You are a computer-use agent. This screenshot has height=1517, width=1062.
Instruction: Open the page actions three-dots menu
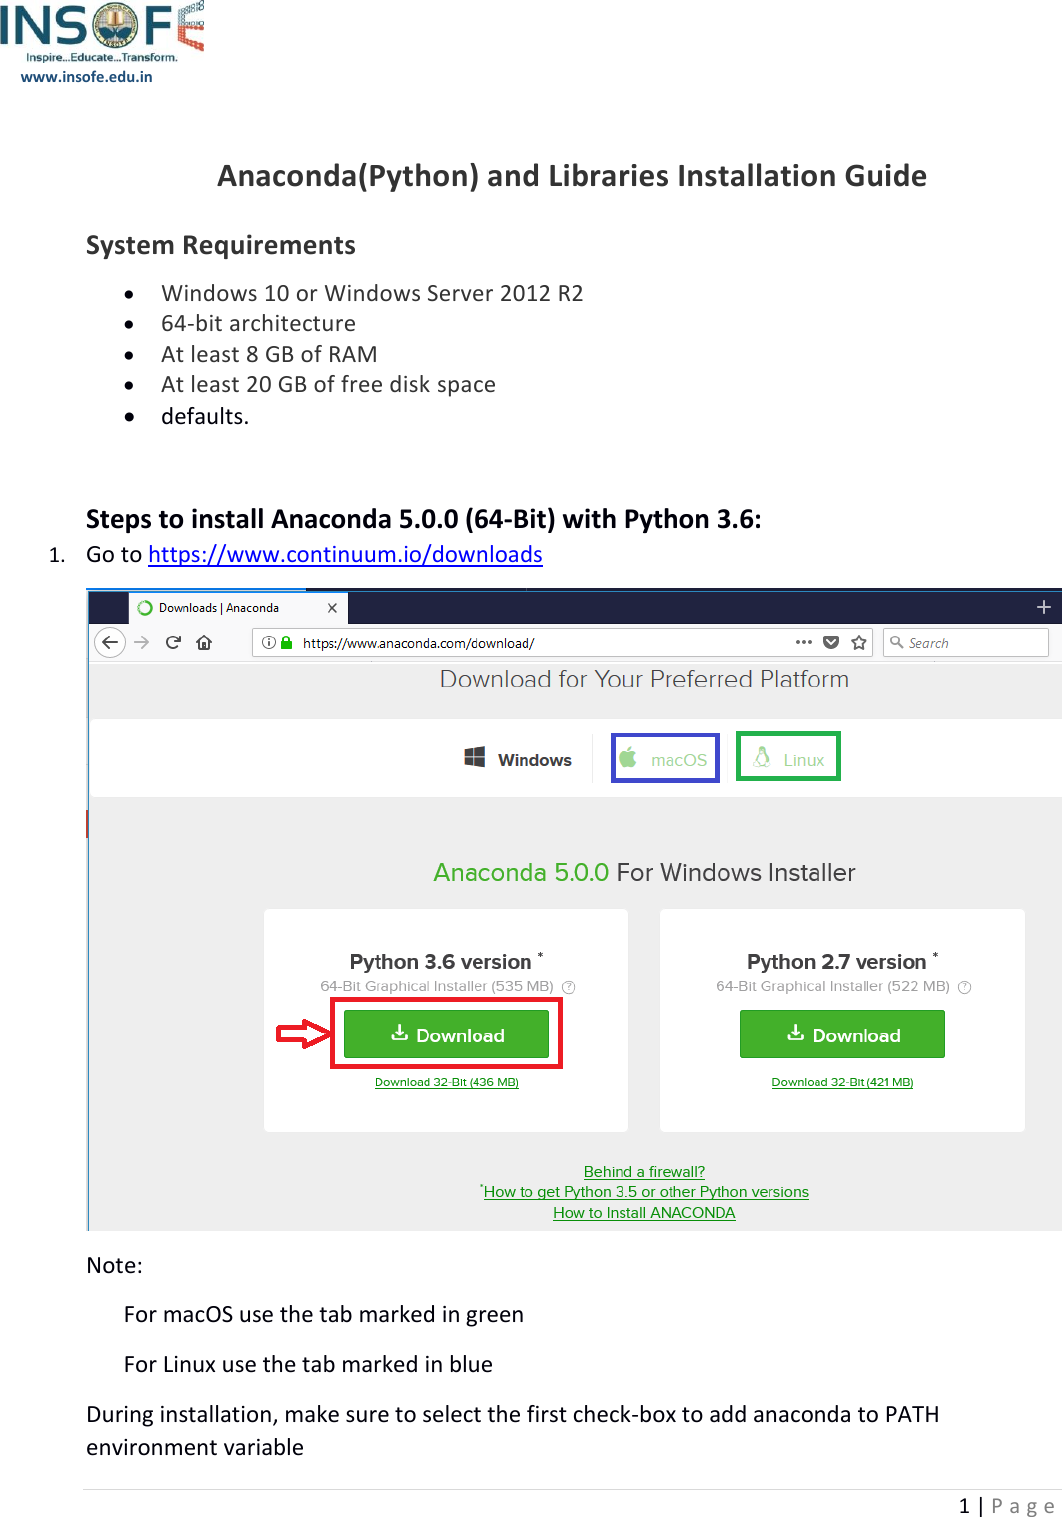[x=804, y=642]
